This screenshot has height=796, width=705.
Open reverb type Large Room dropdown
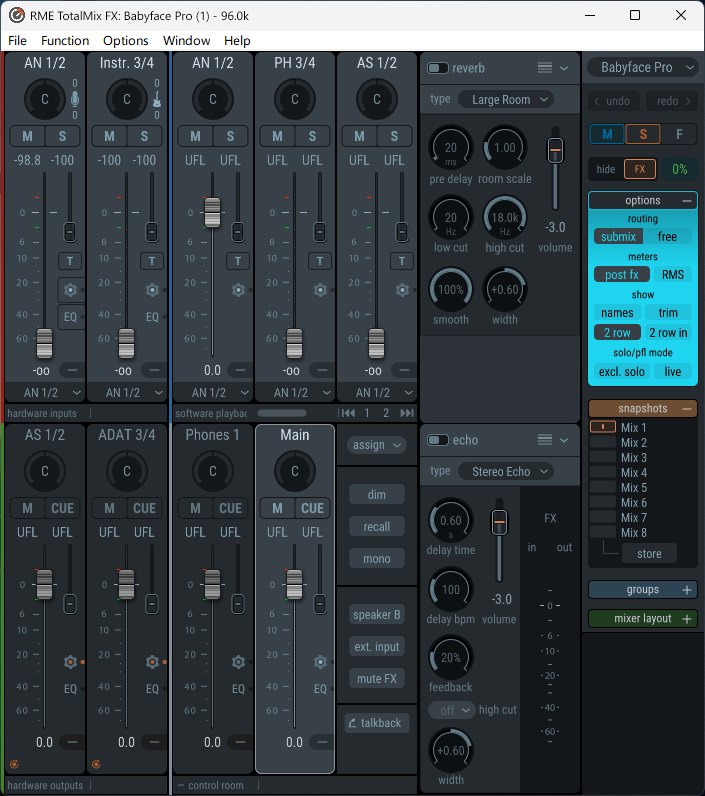506,100
